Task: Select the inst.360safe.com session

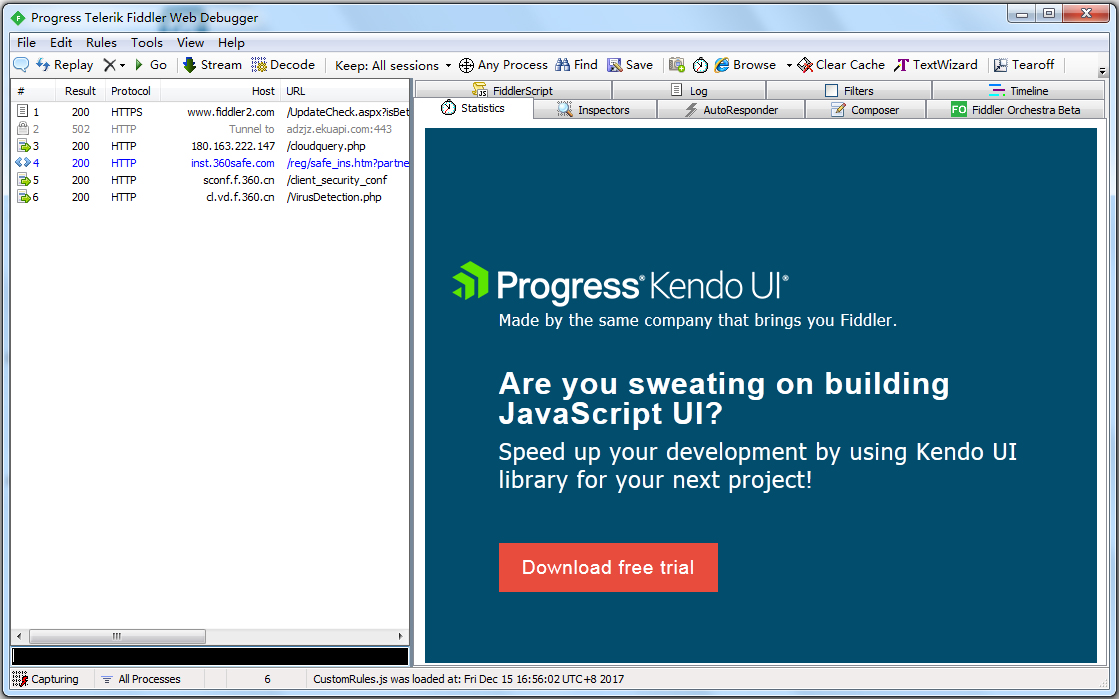Action: point(211,164)
